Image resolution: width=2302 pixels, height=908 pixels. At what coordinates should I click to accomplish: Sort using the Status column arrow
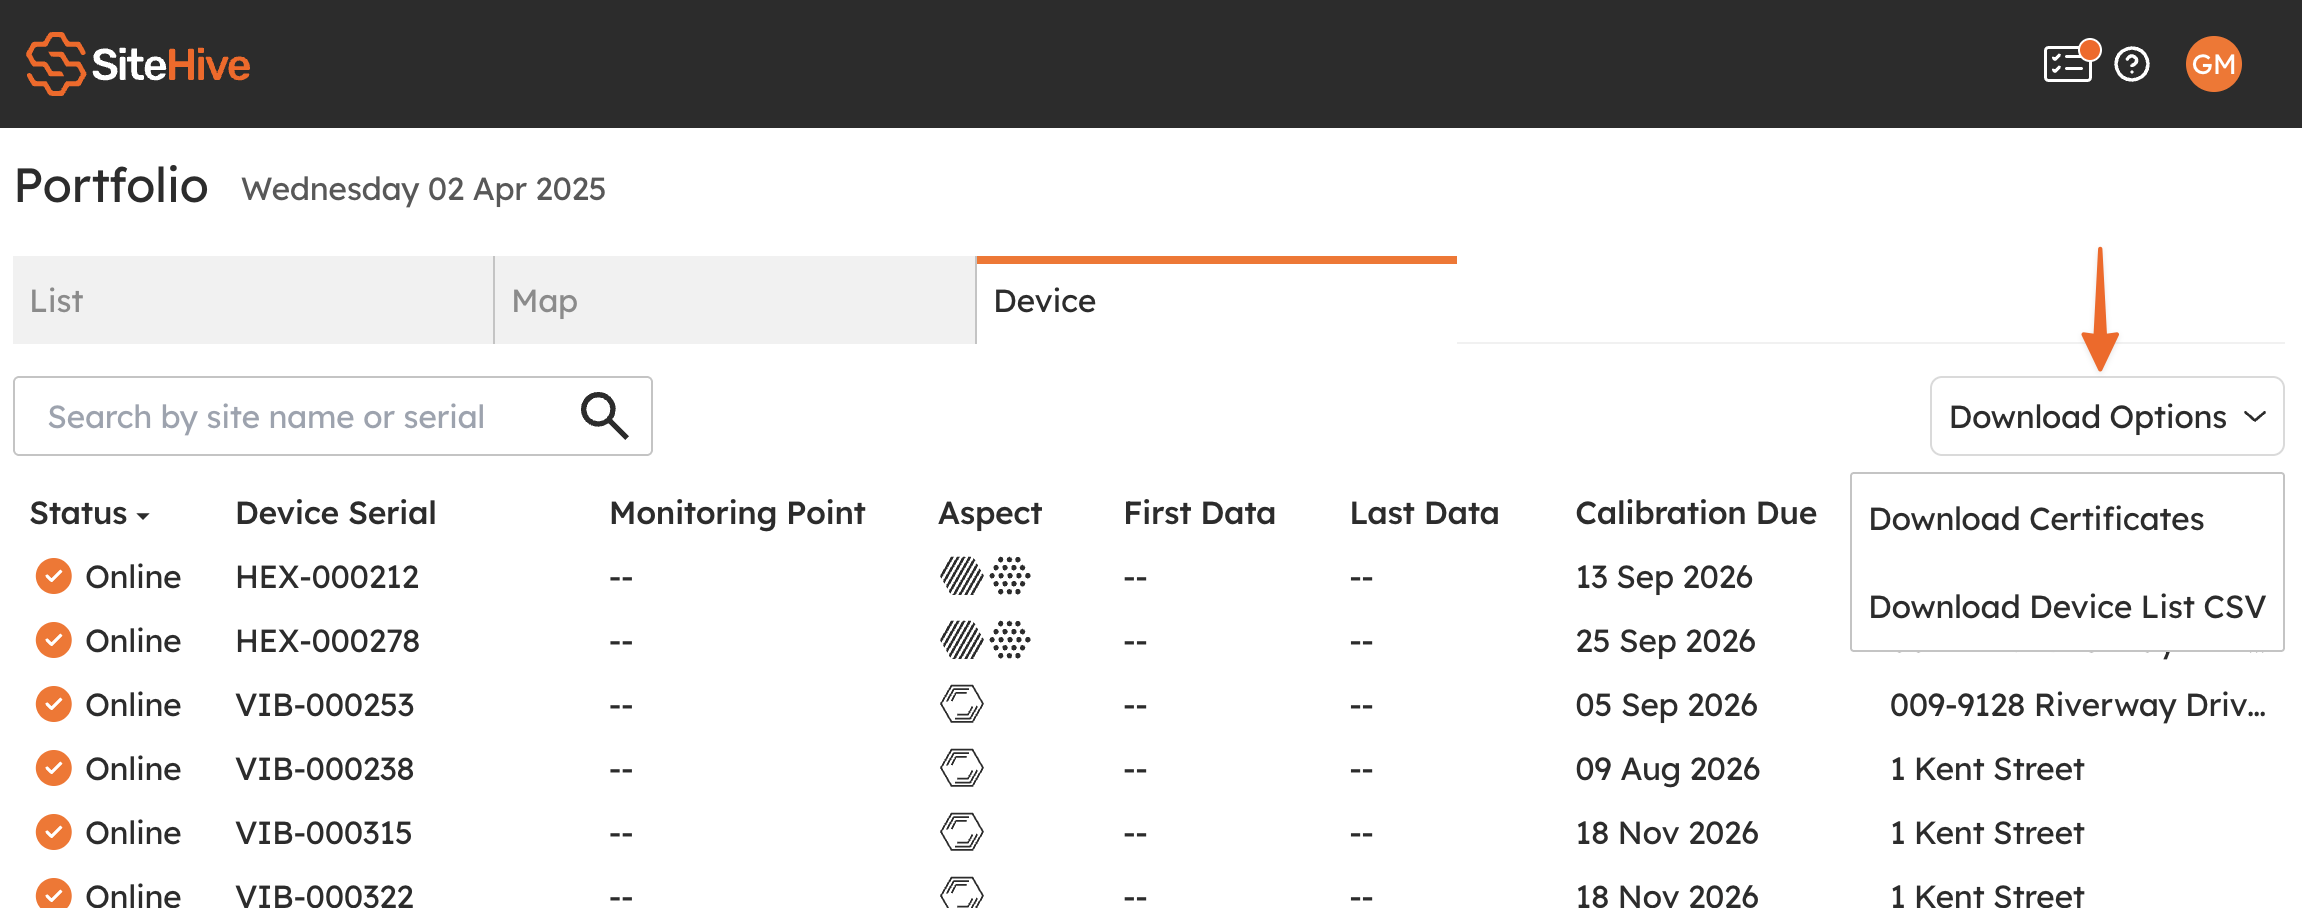pos(143,516)
